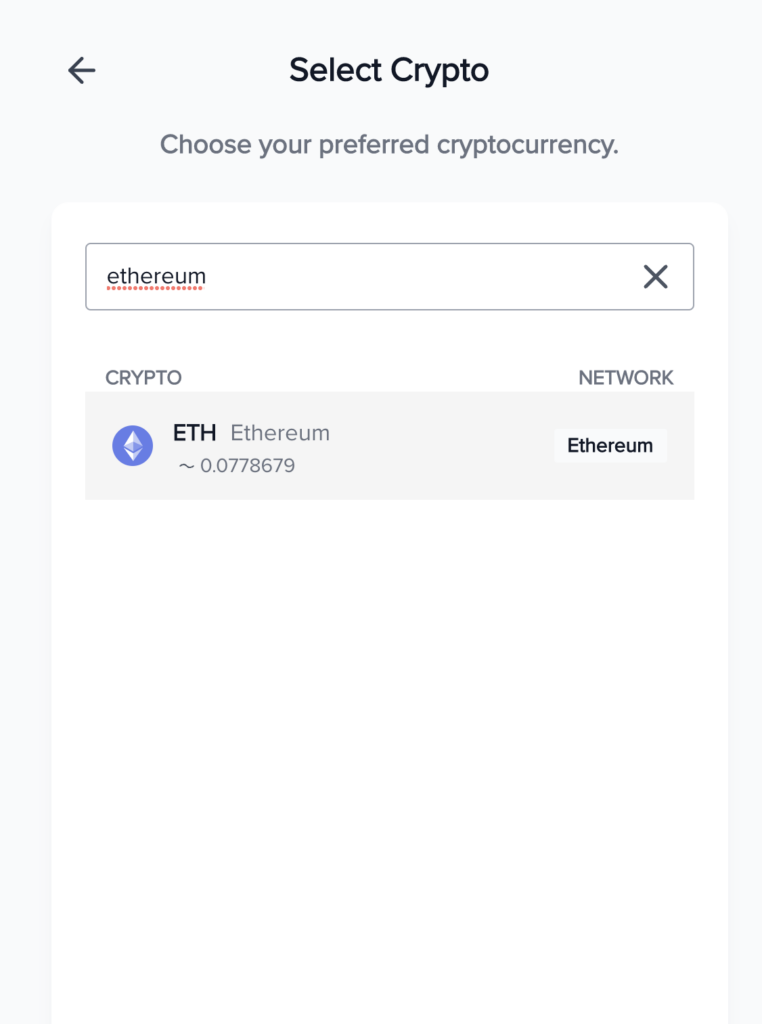
Task: Focus the search field containing "ethereum"
Action: coord(389,277)
